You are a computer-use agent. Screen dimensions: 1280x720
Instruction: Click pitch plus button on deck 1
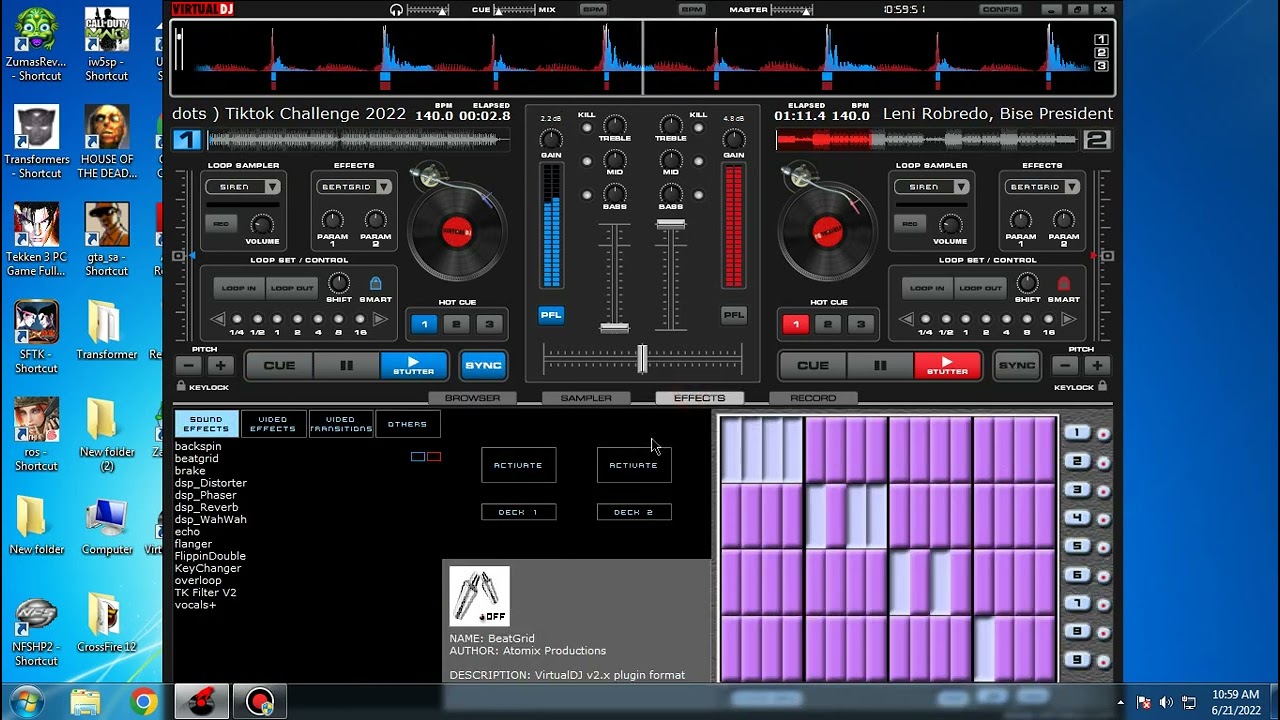point(221,366)
